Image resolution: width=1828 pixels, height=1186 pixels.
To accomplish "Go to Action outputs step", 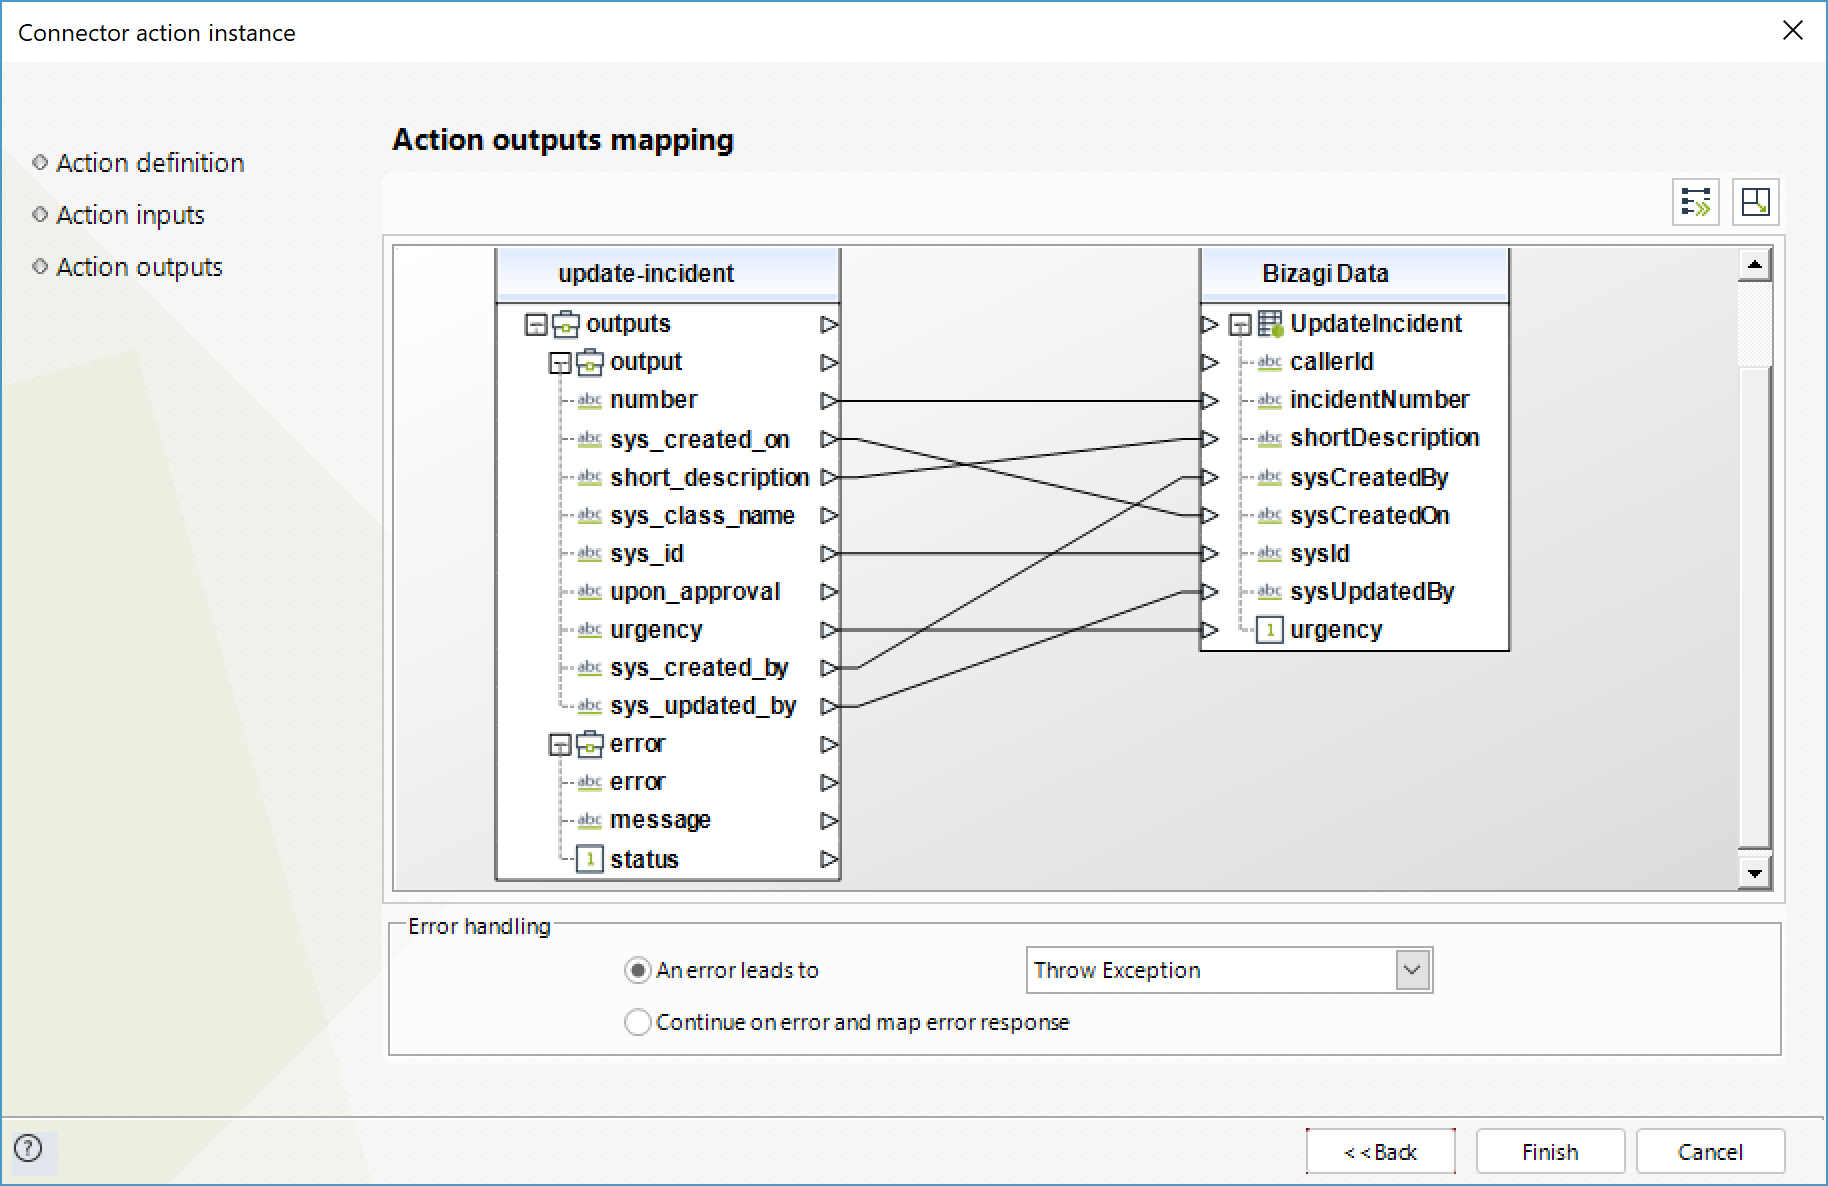I will click(139, 267).
